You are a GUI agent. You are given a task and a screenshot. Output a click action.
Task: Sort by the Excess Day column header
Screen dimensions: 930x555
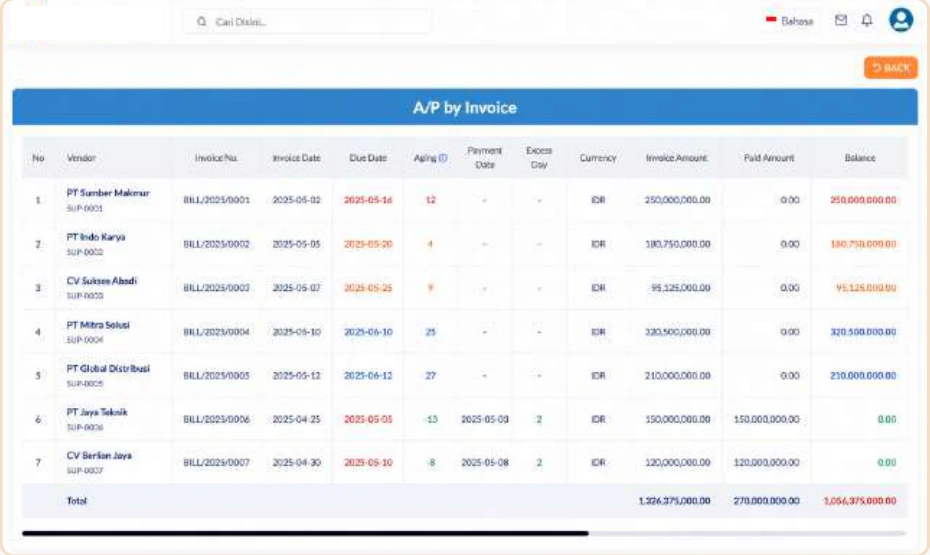[x=539, y=158]
